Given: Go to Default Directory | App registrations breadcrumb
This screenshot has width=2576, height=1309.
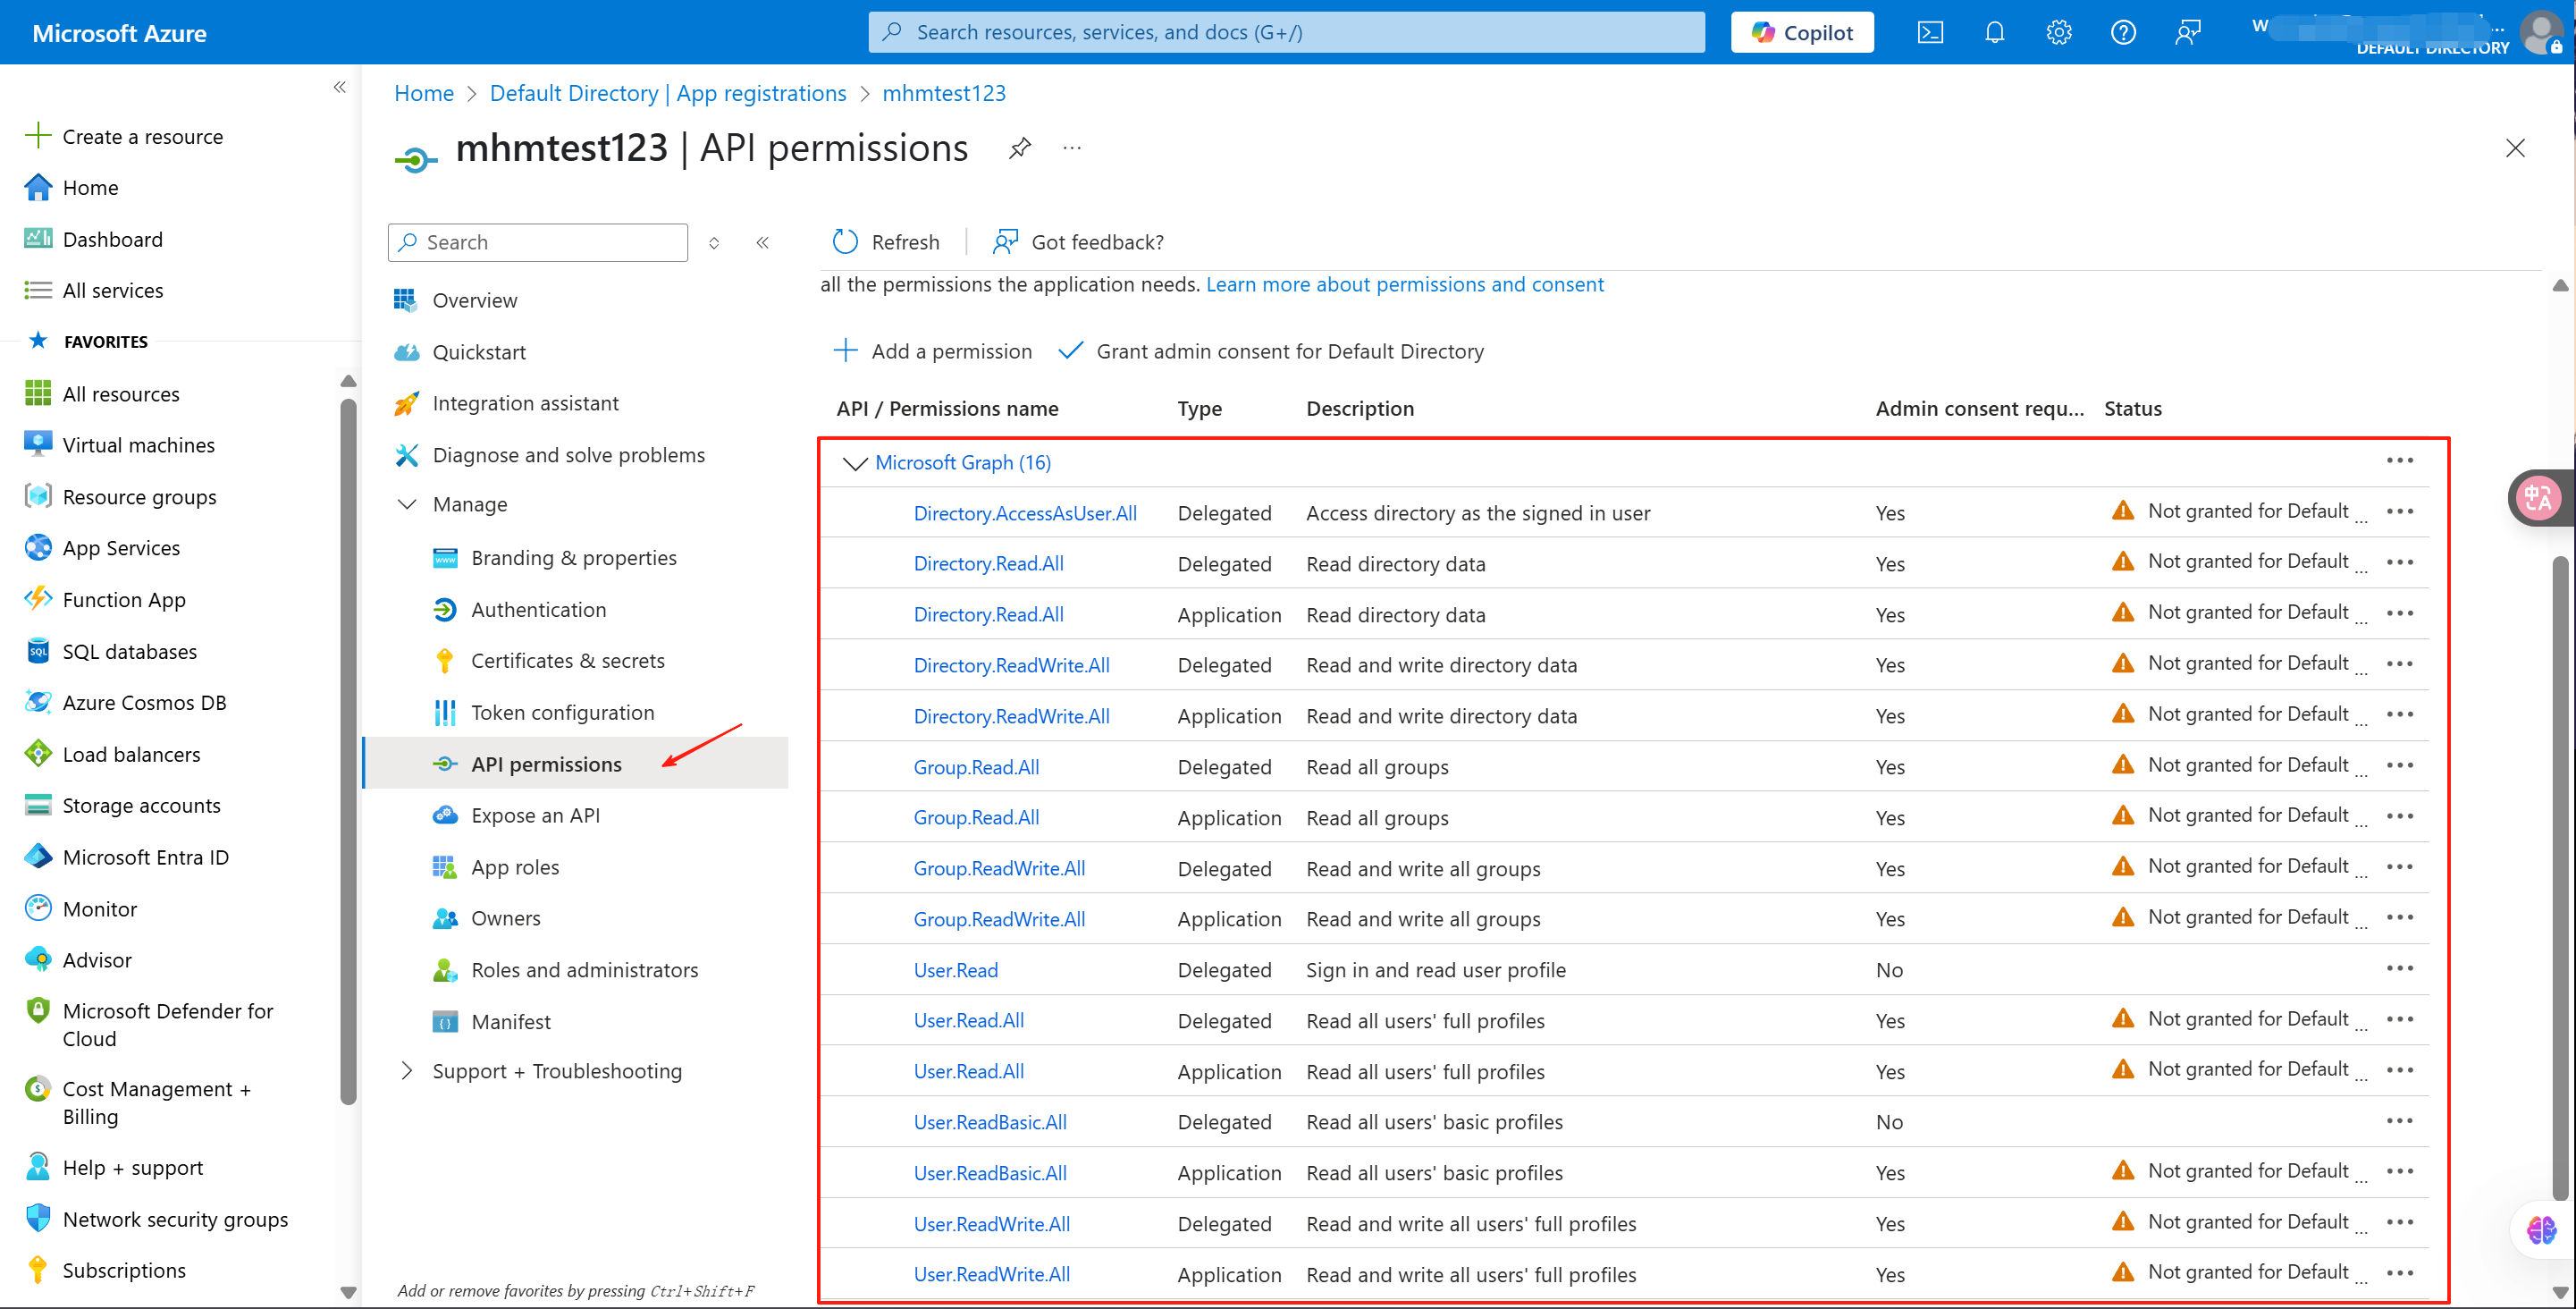Looking at the screenshot, I should [667, 93].
